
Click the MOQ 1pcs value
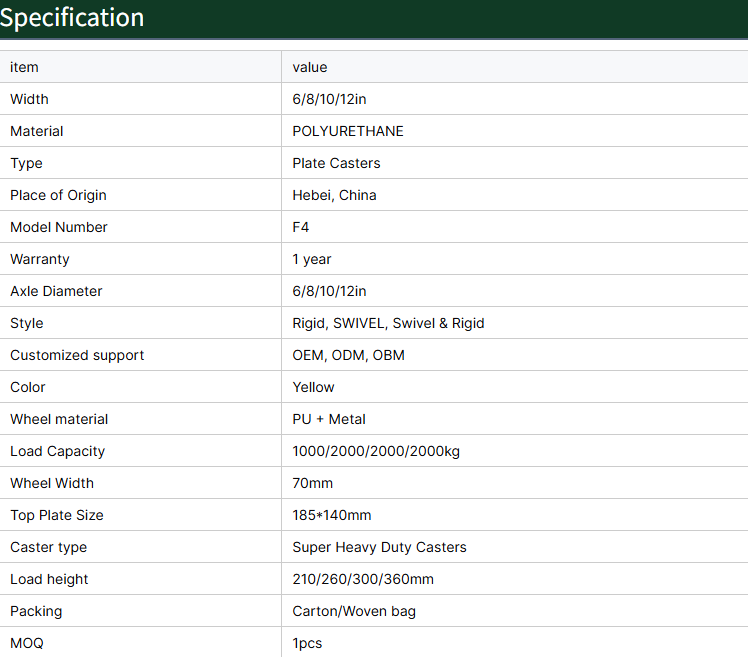tap(307, 643)
